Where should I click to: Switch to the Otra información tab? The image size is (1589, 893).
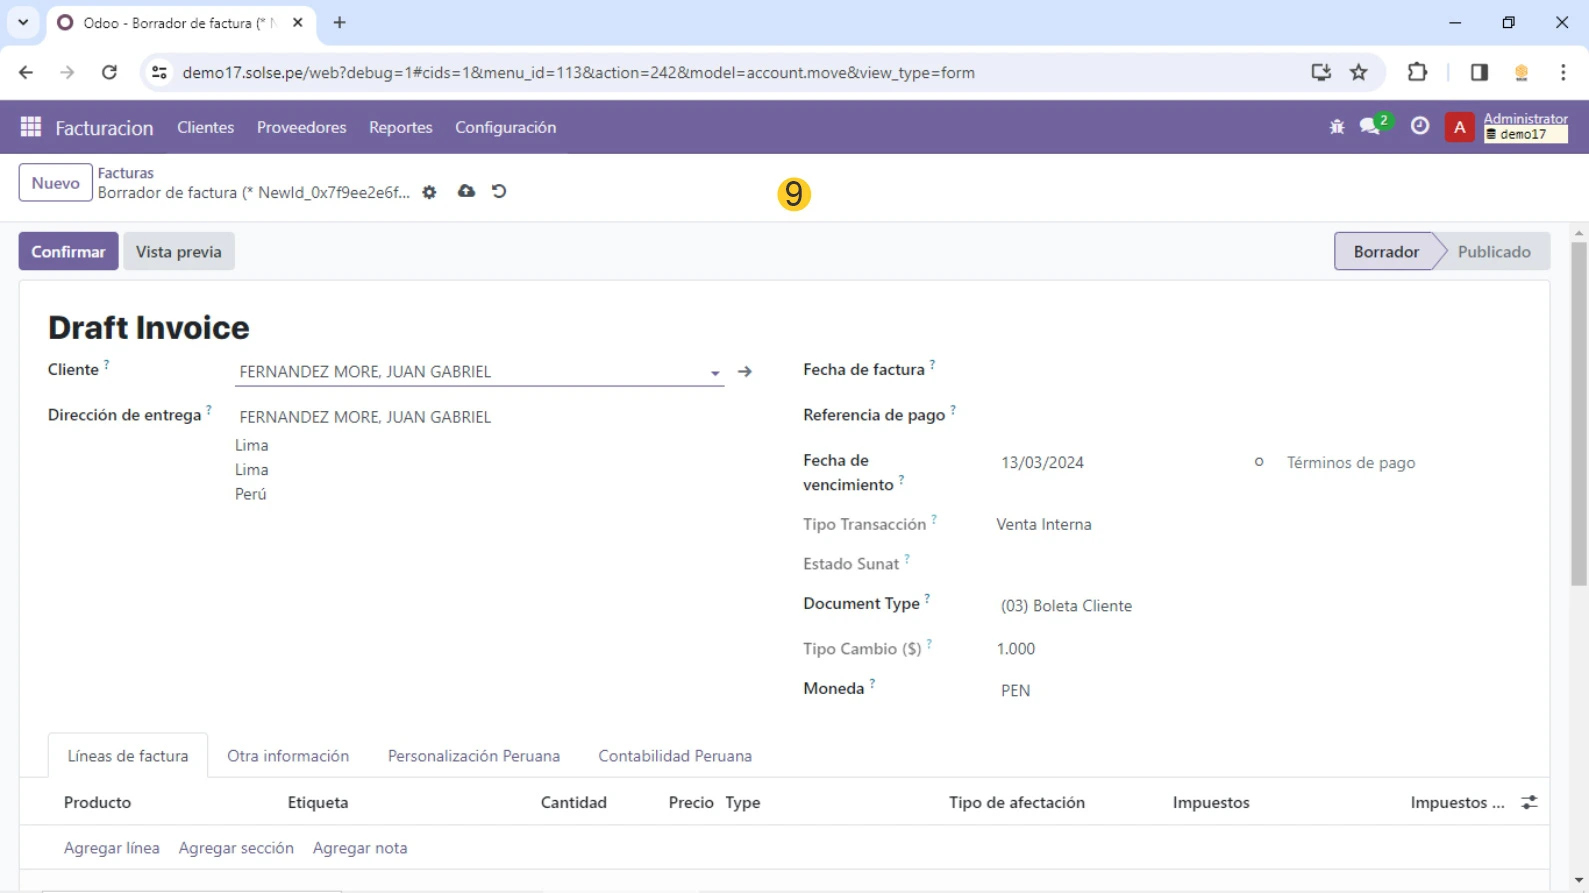click(288, 756)
